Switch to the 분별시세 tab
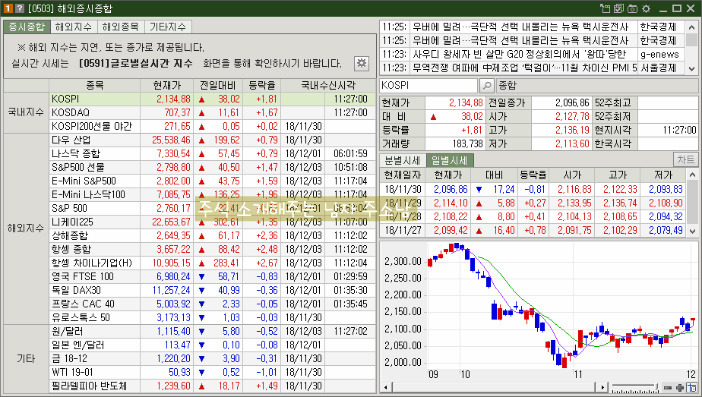 click(x=402, y=160)
